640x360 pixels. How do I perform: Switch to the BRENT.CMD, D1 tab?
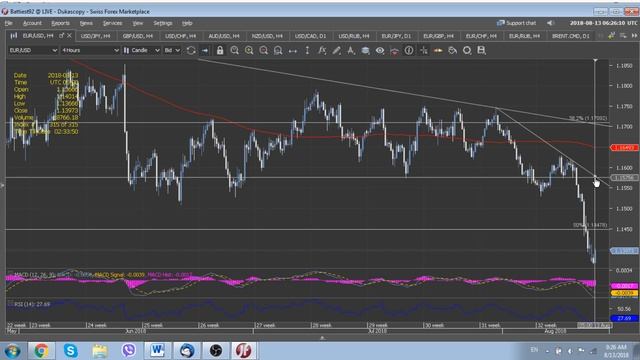coord(571,36)
